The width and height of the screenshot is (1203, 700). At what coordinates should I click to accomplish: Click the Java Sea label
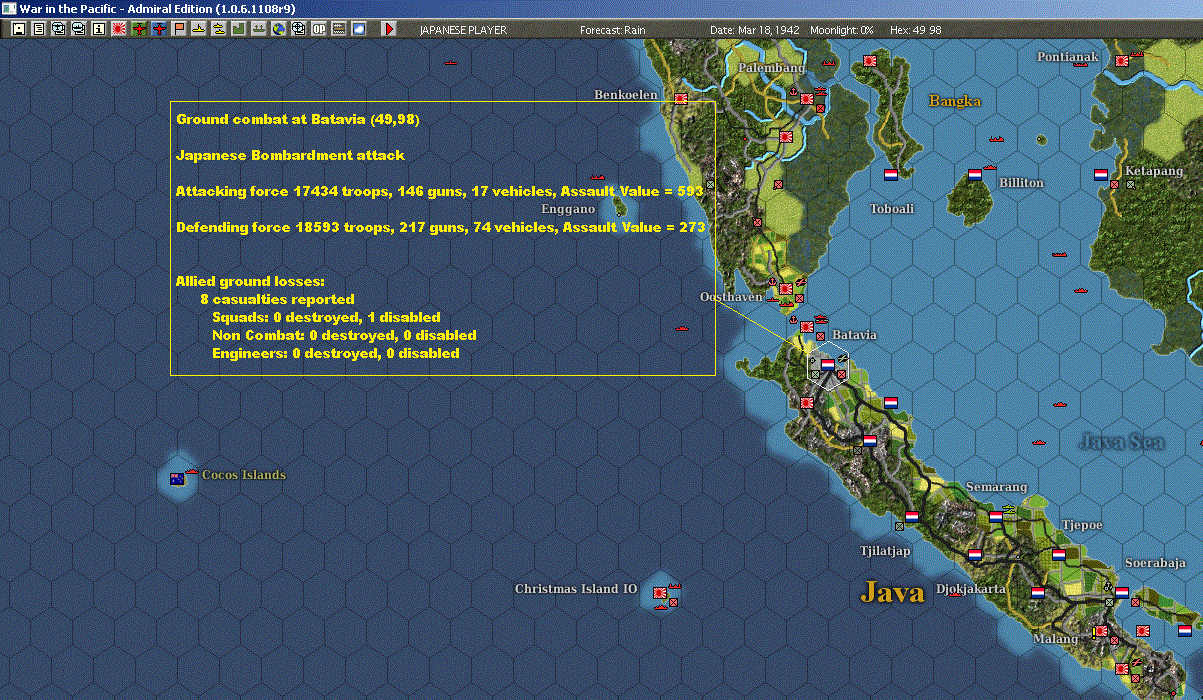pos(1120,441)
